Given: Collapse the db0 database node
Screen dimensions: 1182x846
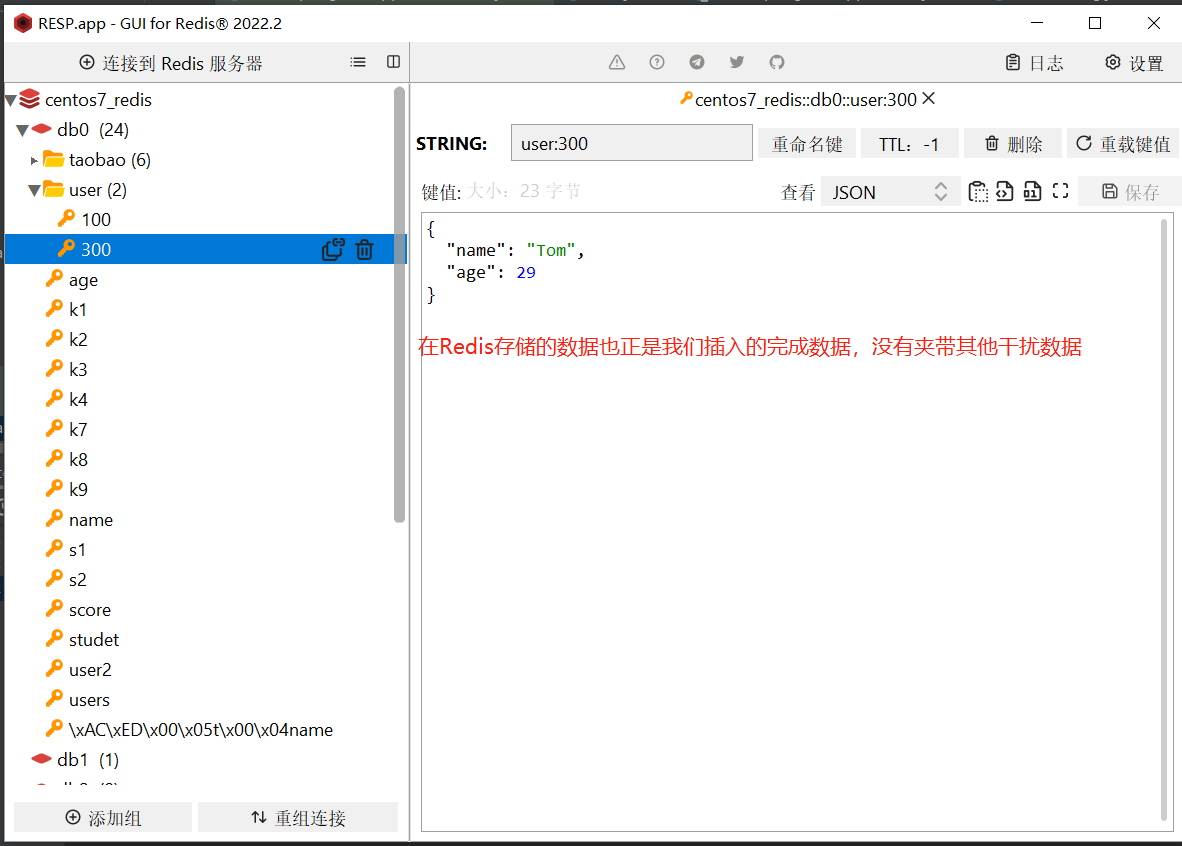Looking at the screenshot, I should (23, 130).
